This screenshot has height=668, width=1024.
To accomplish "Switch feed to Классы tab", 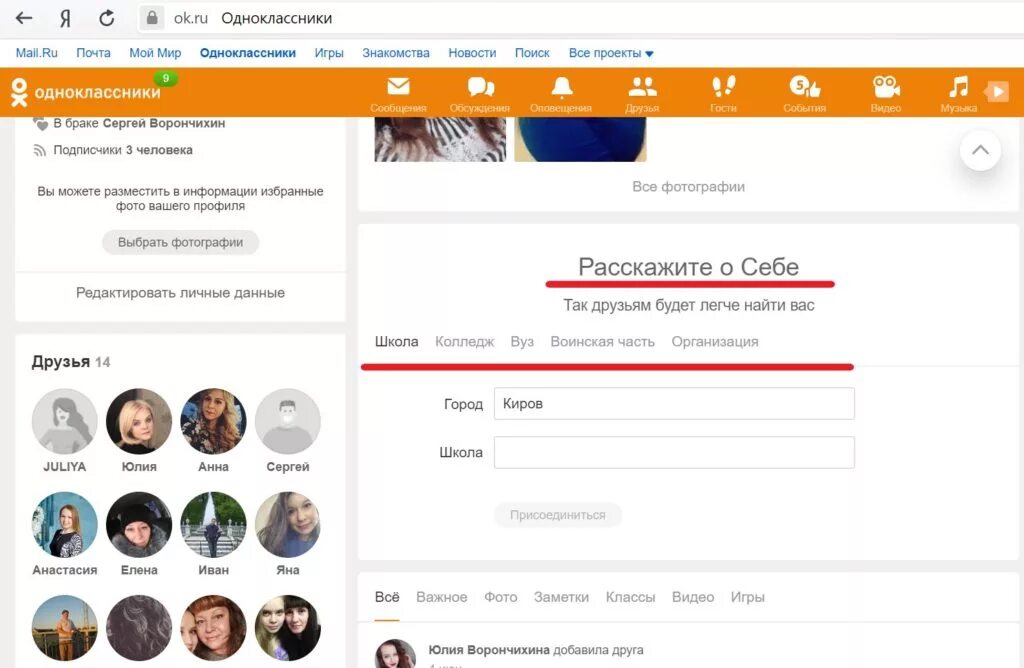I will click(x=630, y=597).
